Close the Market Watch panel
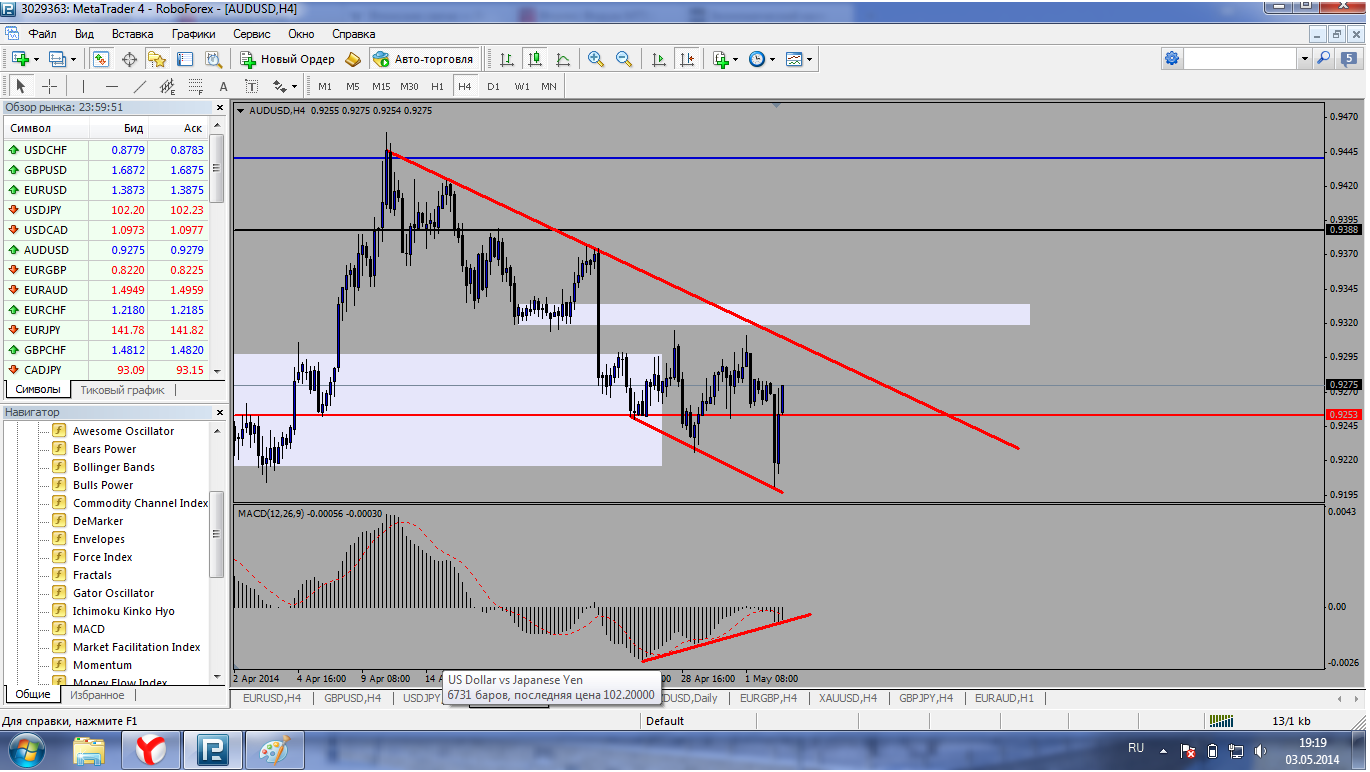 tap(220, 107)
